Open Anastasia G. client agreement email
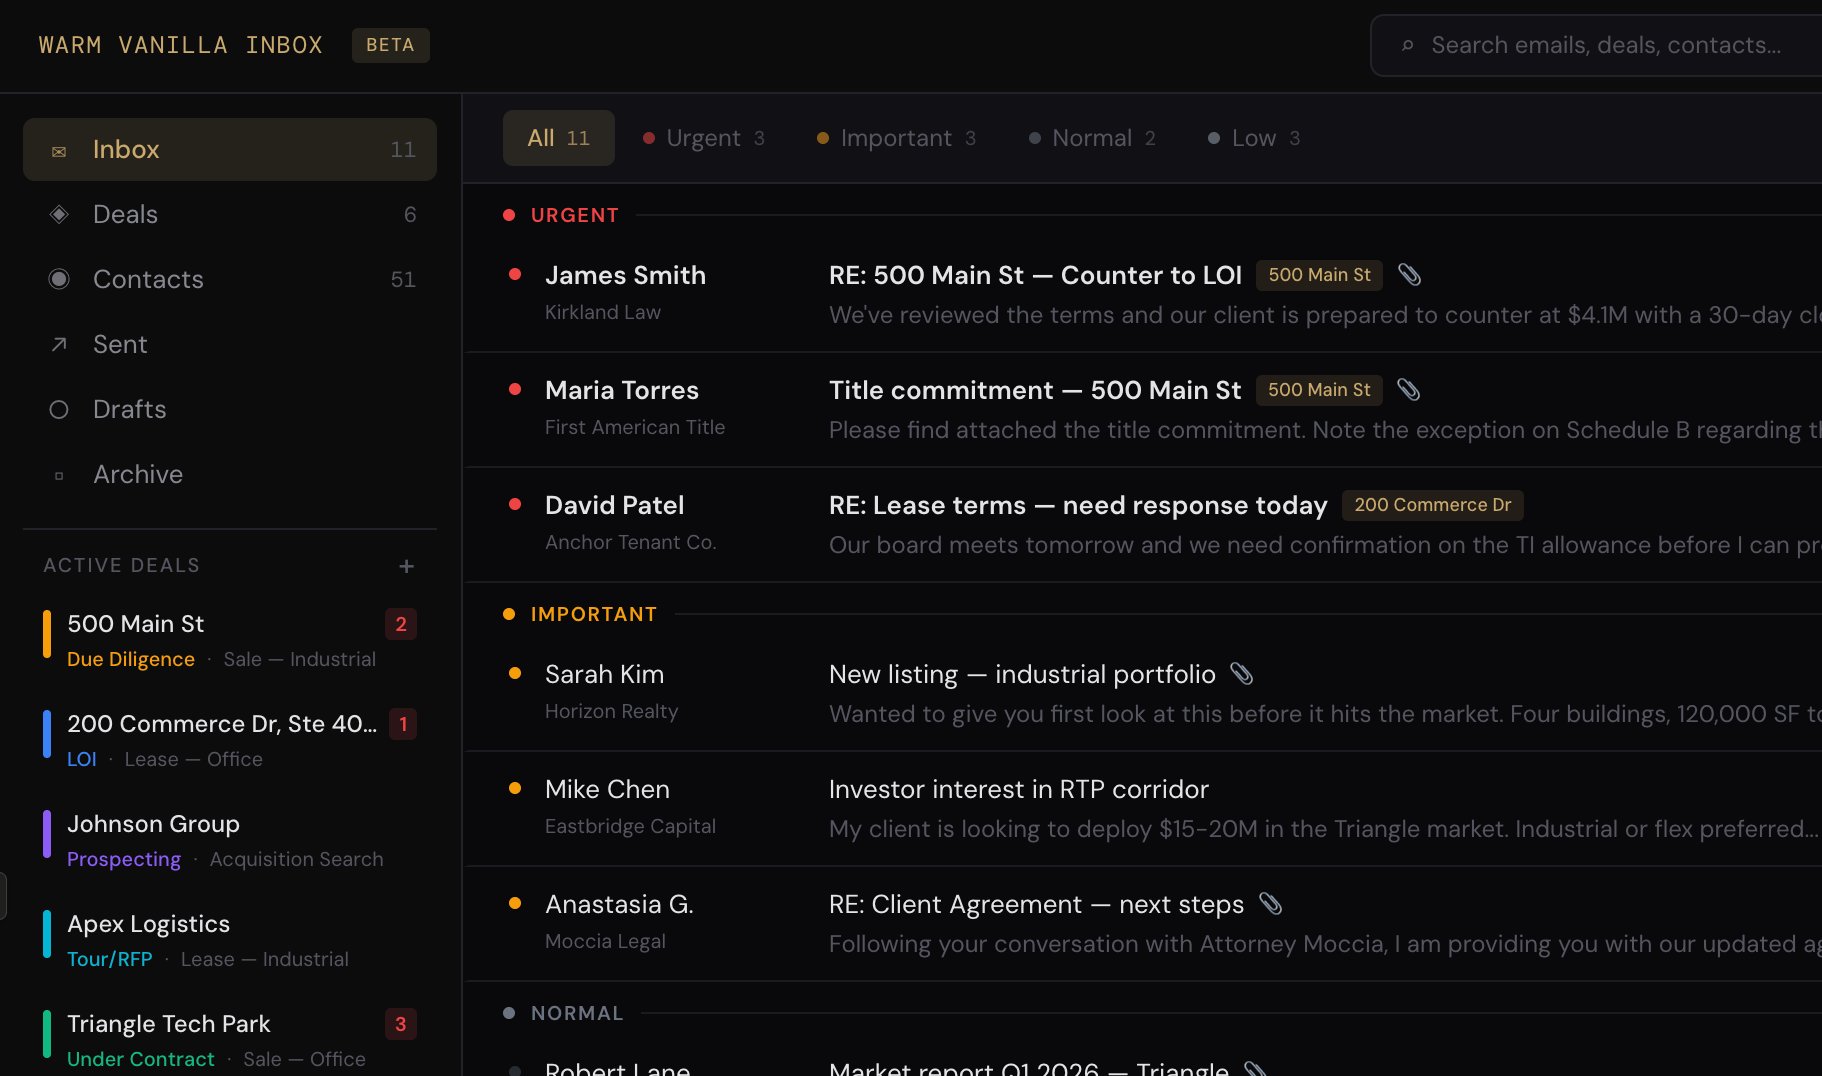 click(x=1143, y=923)
